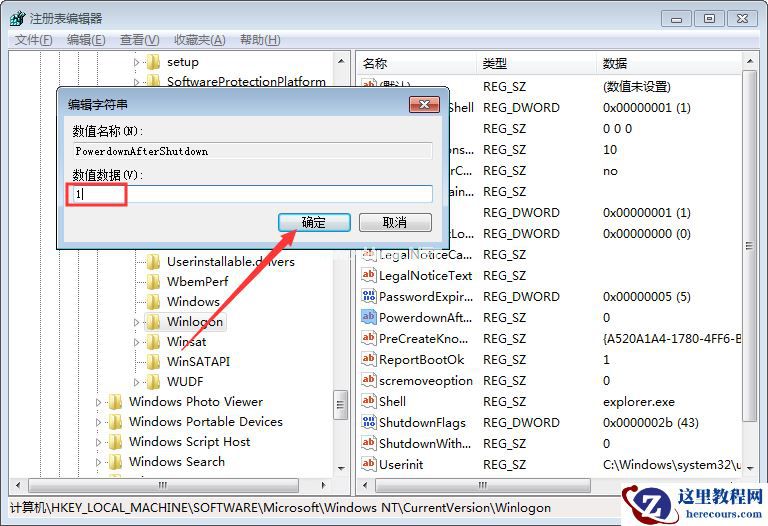The height and width of the screenshot is (526, 768).
Task: Click the 数值名称 PowerdownAfterShutdown field
Action: (x=252, y=151)
